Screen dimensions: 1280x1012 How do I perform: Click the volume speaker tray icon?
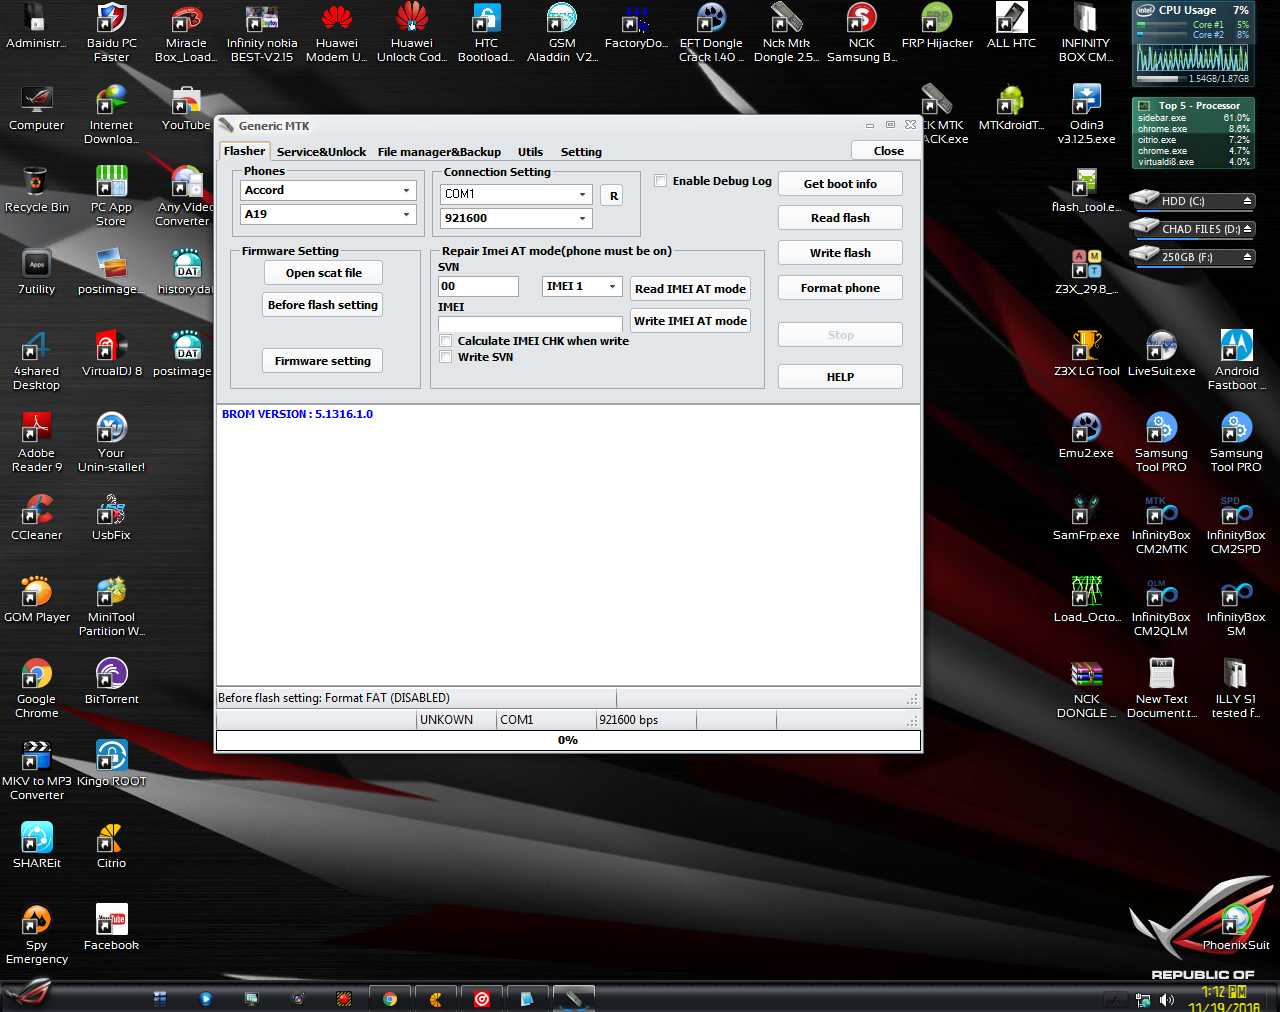click(1166, 1000)
